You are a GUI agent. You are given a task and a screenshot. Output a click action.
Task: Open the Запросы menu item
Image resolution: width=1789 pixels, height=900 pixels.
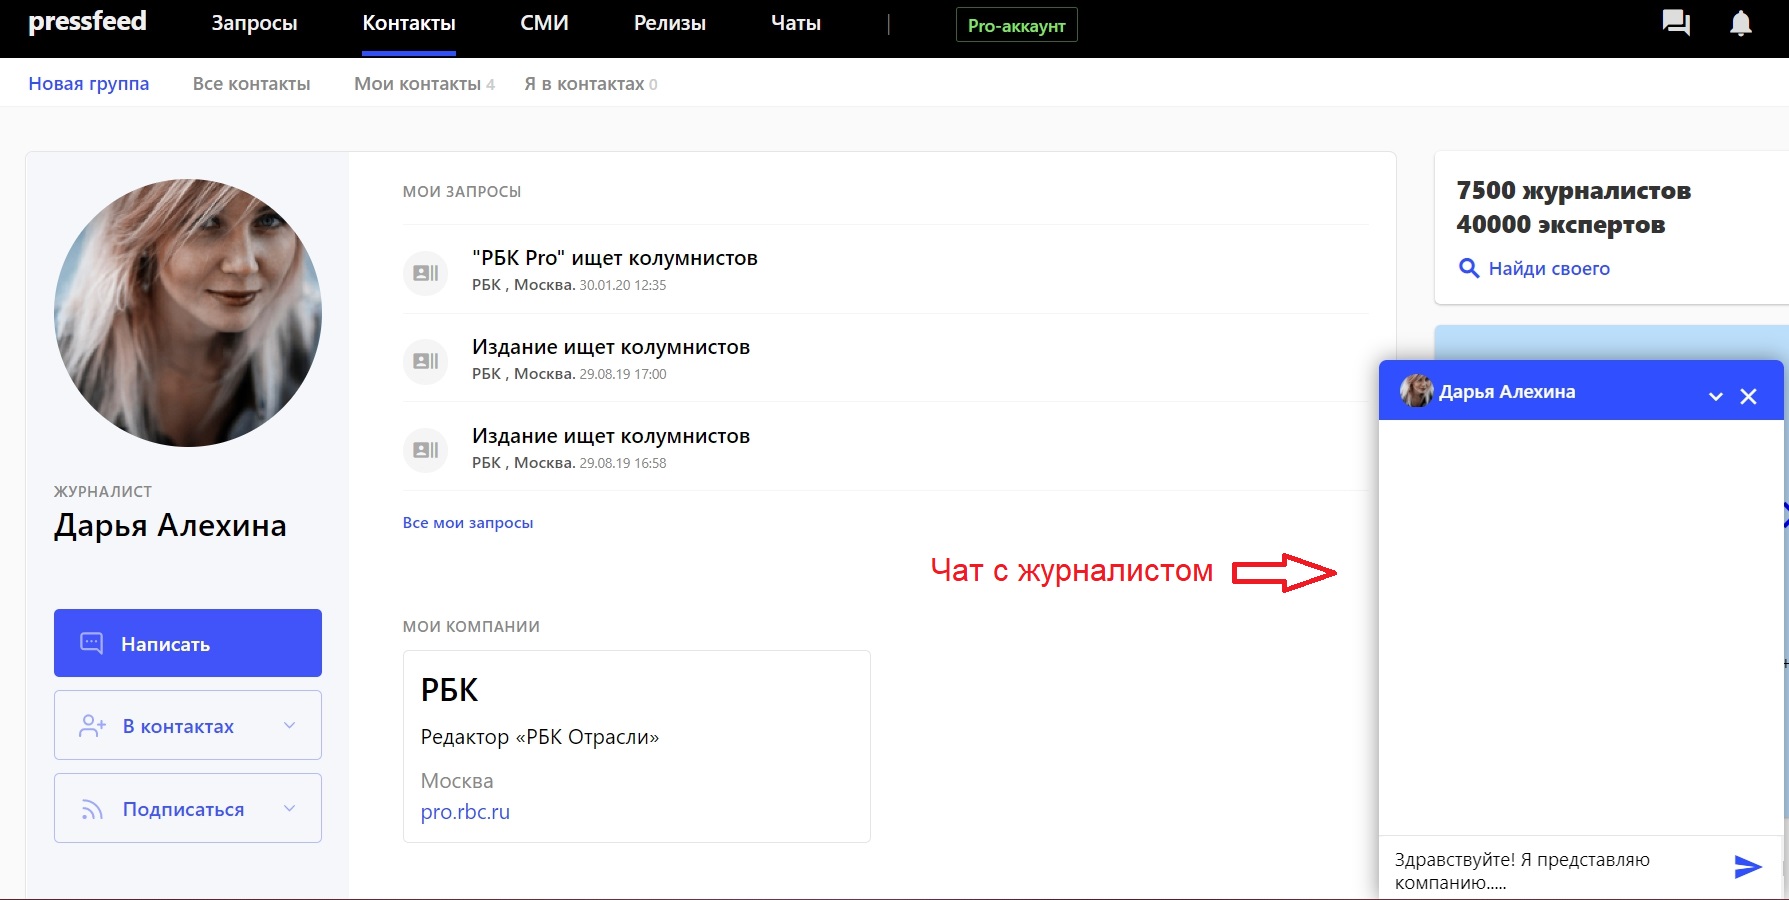(x=254, y=24)
